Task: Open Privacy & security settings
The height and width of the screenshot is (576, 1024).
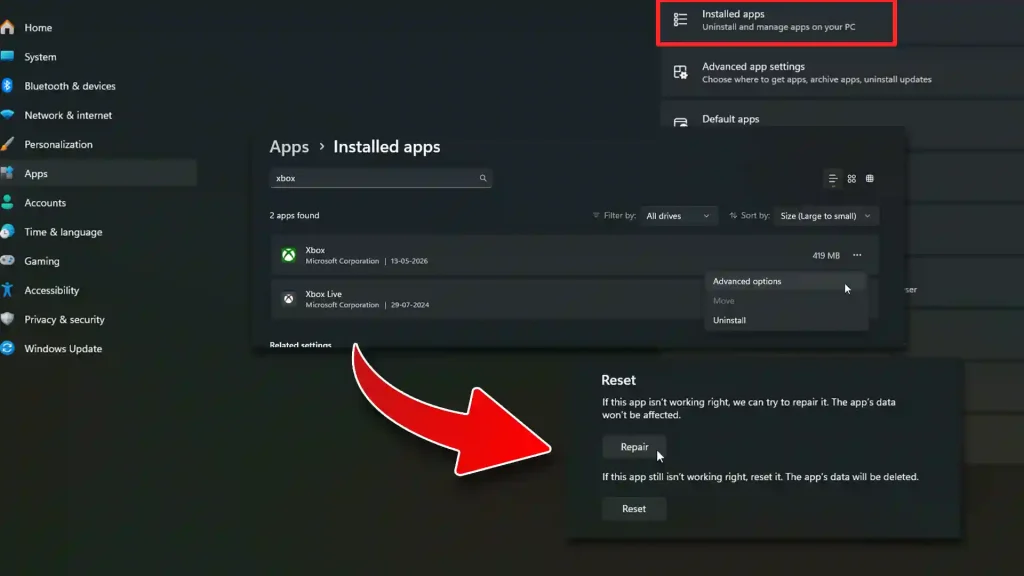Action: [64, 319]
